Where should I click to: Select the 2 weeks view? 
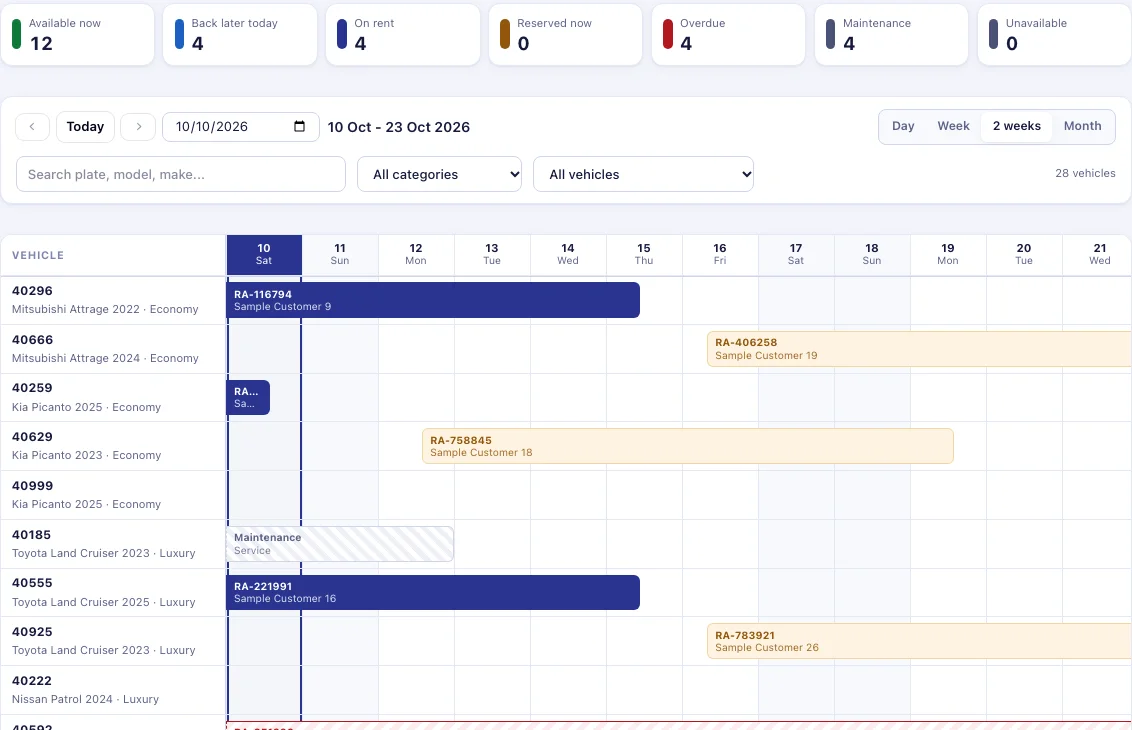pyautogui.click(x=1016, y=126)
